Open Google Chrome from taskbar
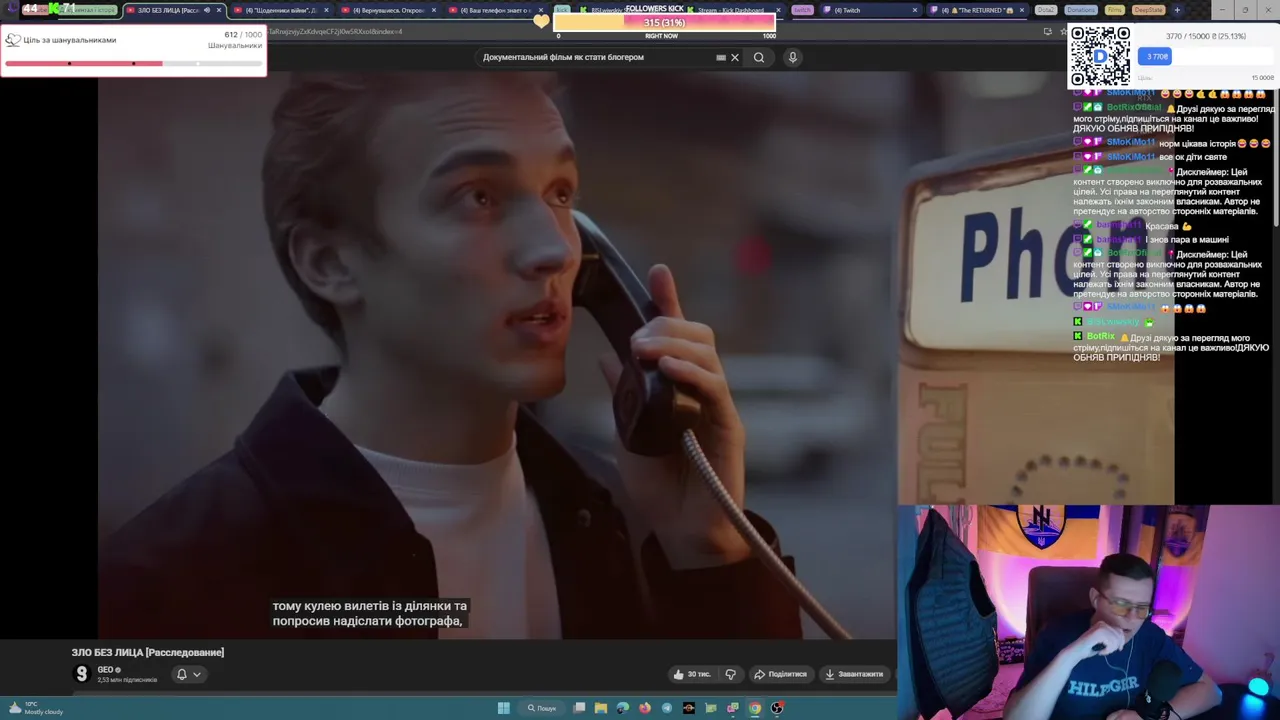1280x720 pixels. (755, 708)
